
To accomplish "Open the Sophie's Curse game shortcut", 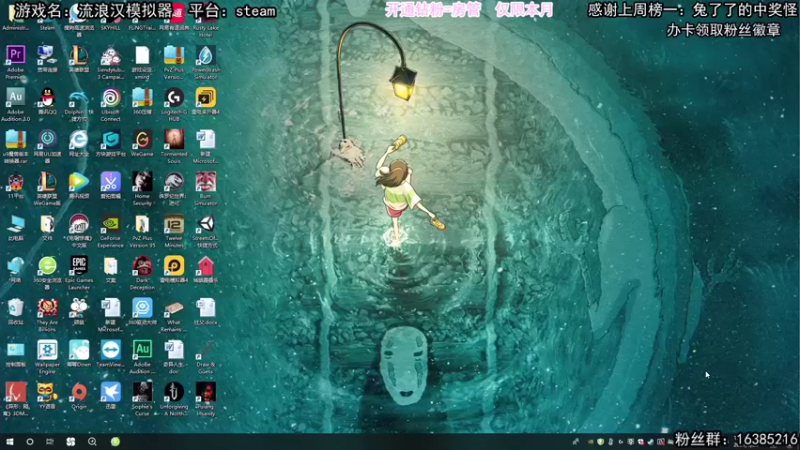I will (142, 392).
